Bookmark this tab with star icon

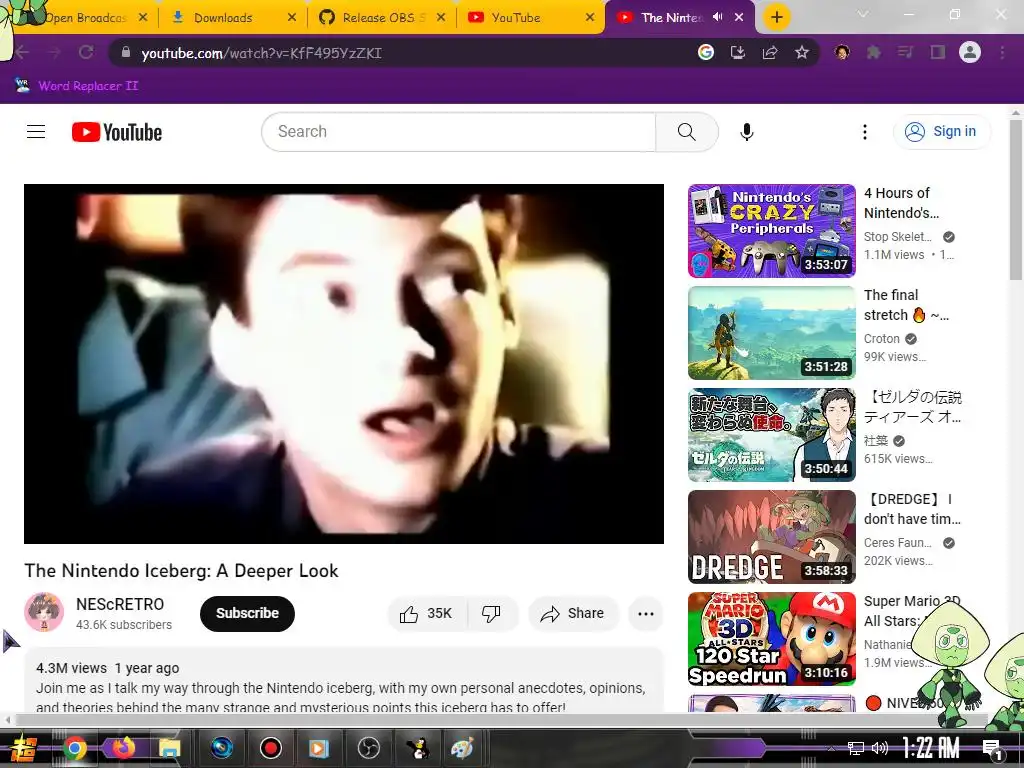pos(802,52)
